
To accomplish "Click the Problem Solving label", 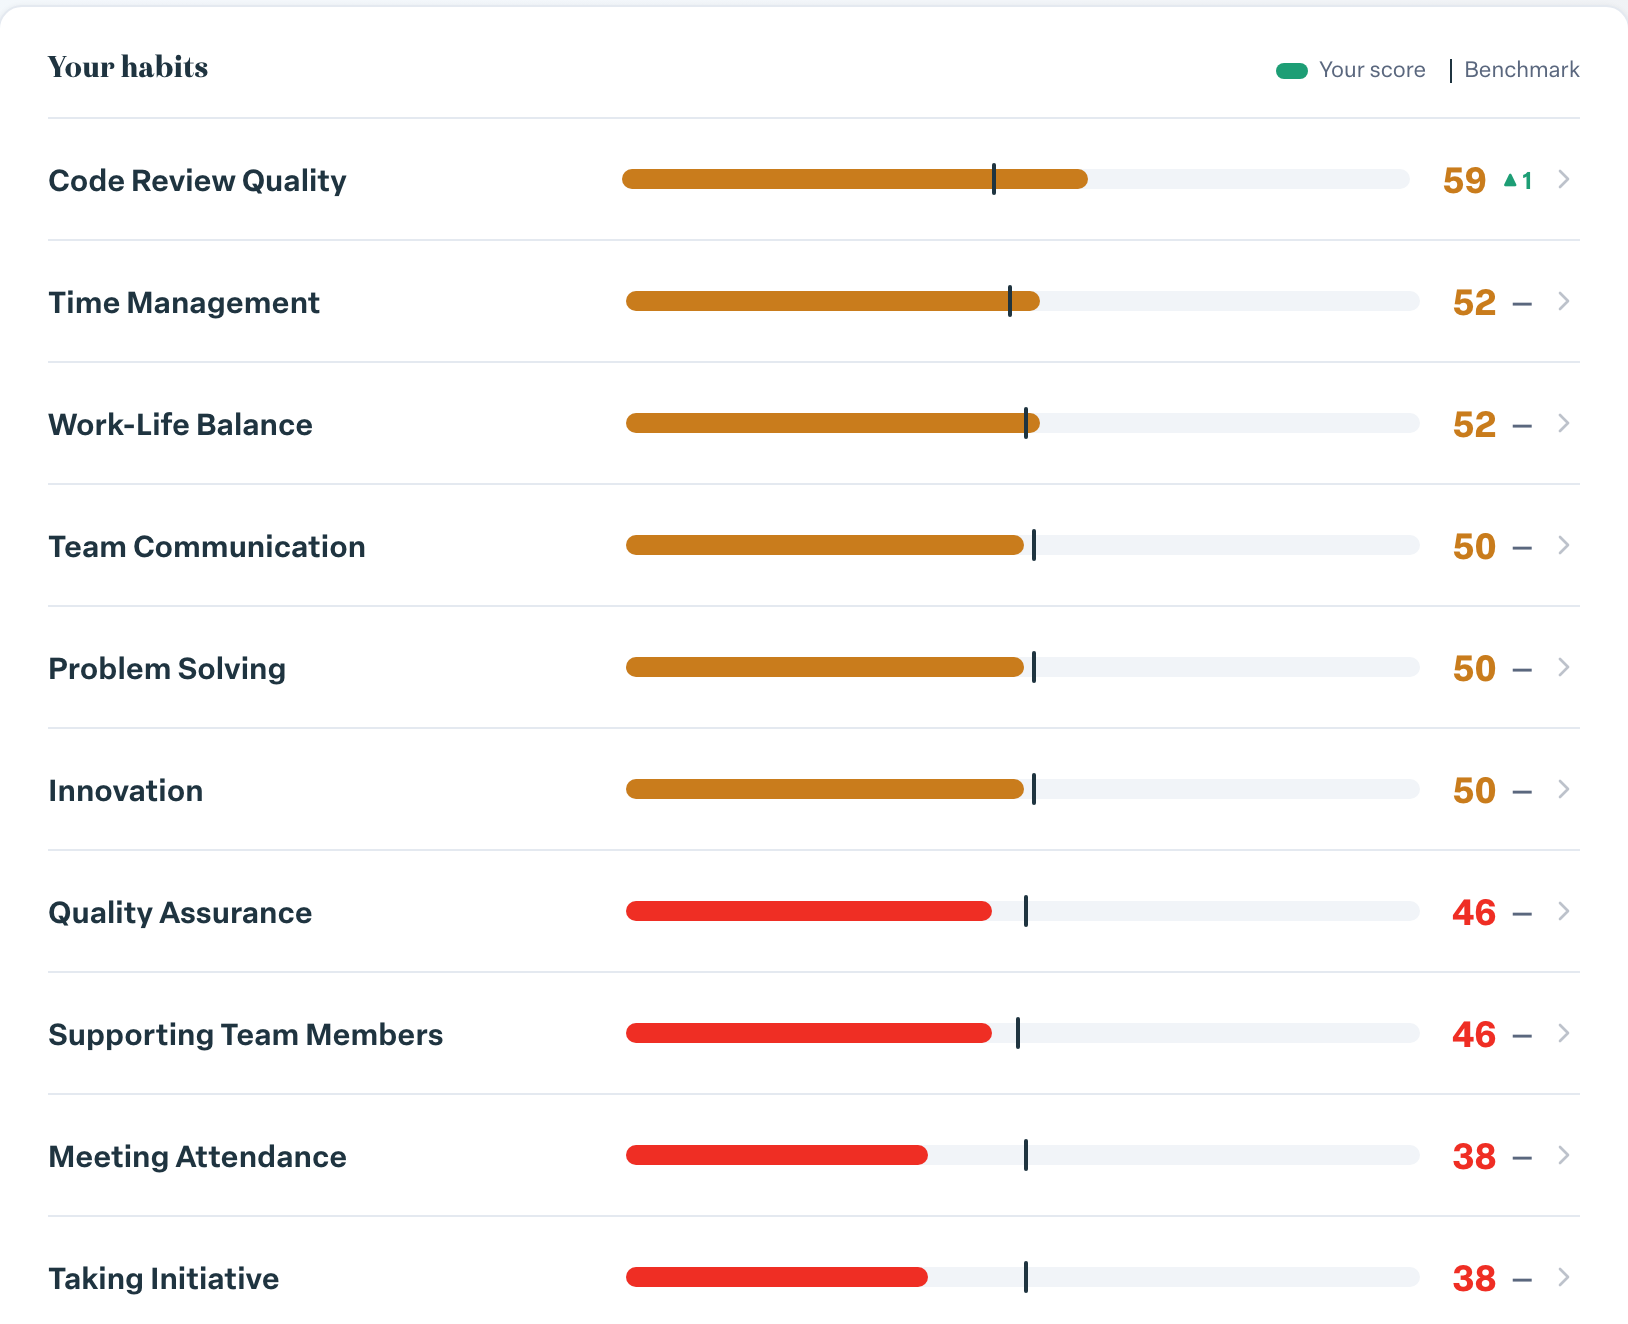I will point(167,669).
